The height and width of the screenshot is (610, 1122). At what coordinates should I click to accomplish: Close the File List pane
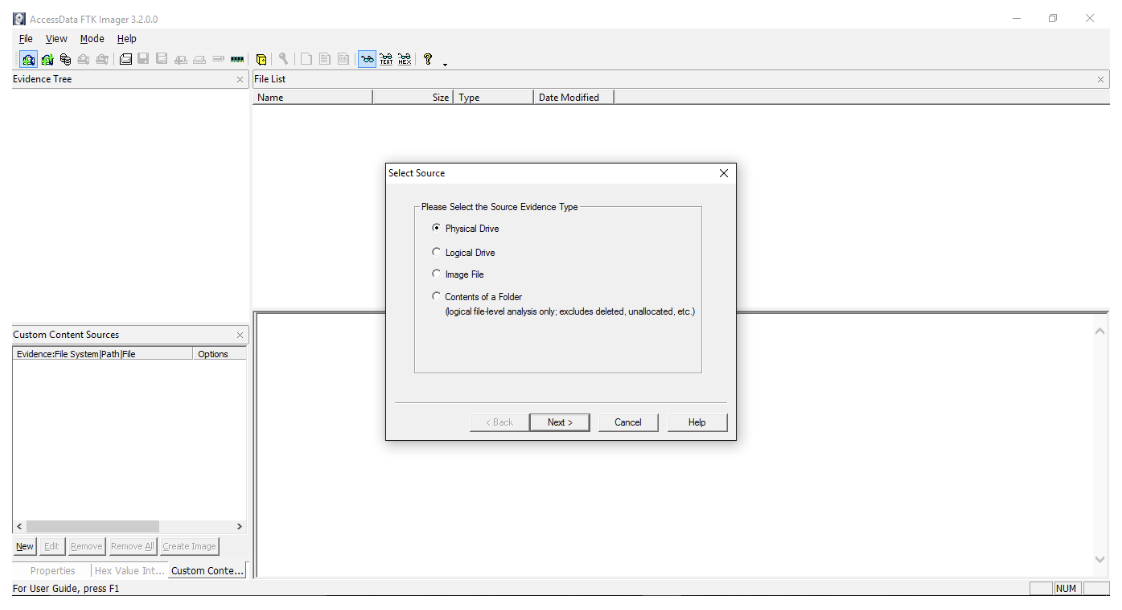pyautogui.click(x=1101, y=79)
